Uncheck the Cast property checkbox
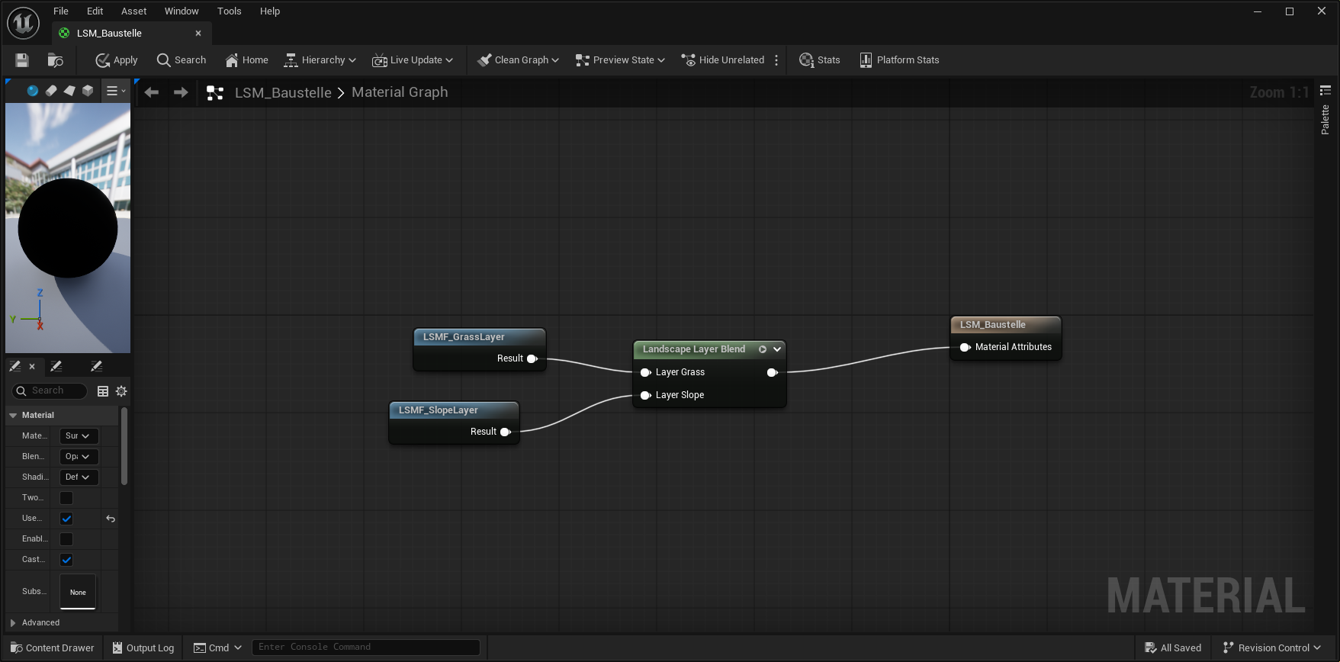Image resolution: width=1340 pixels, height=662 pixels. point(66,560)
